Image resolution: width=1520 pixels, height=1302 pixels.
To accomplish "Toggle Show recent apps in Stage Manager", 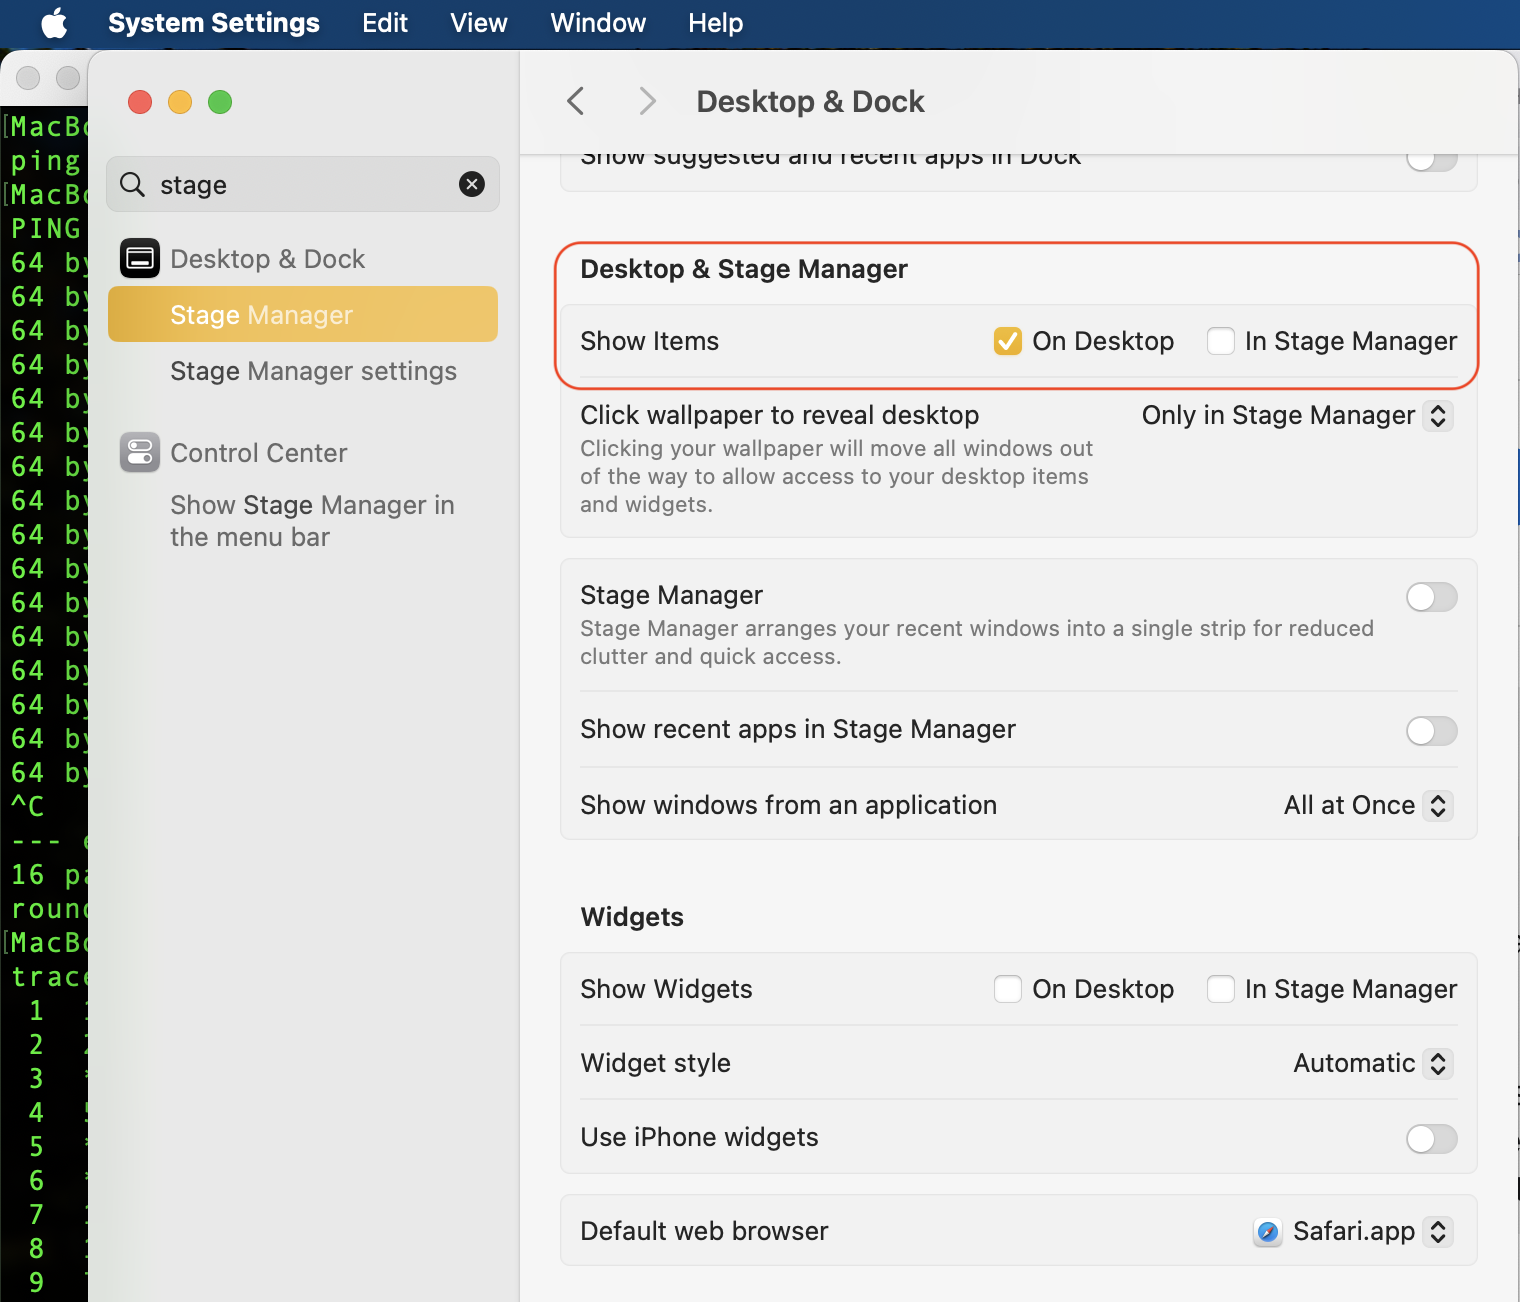I will (x=1432, y=731).
